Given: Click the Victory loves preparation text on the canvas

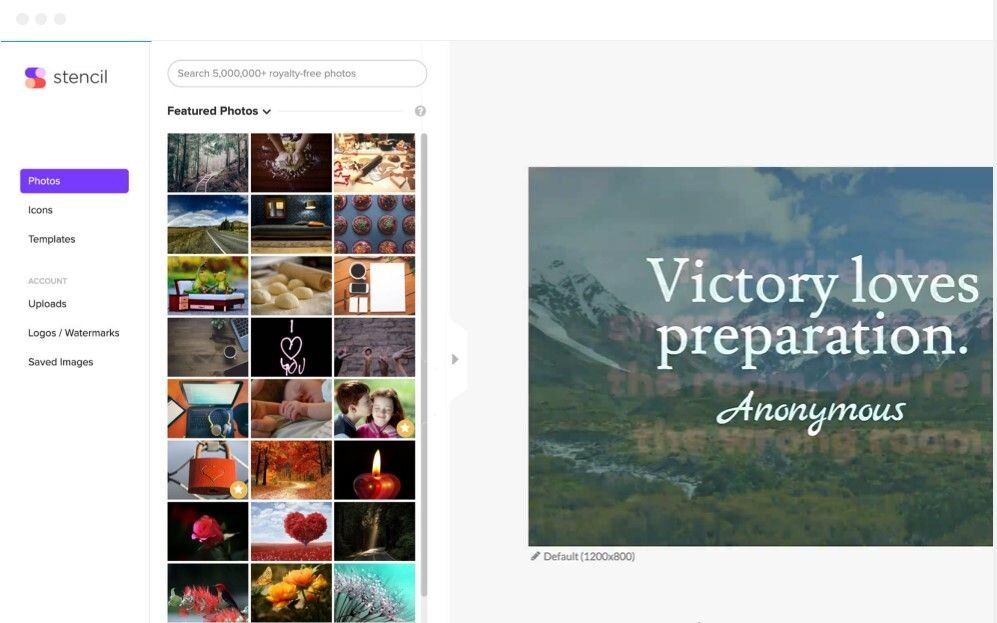Looking at the screenshot, I should [812, 310].
